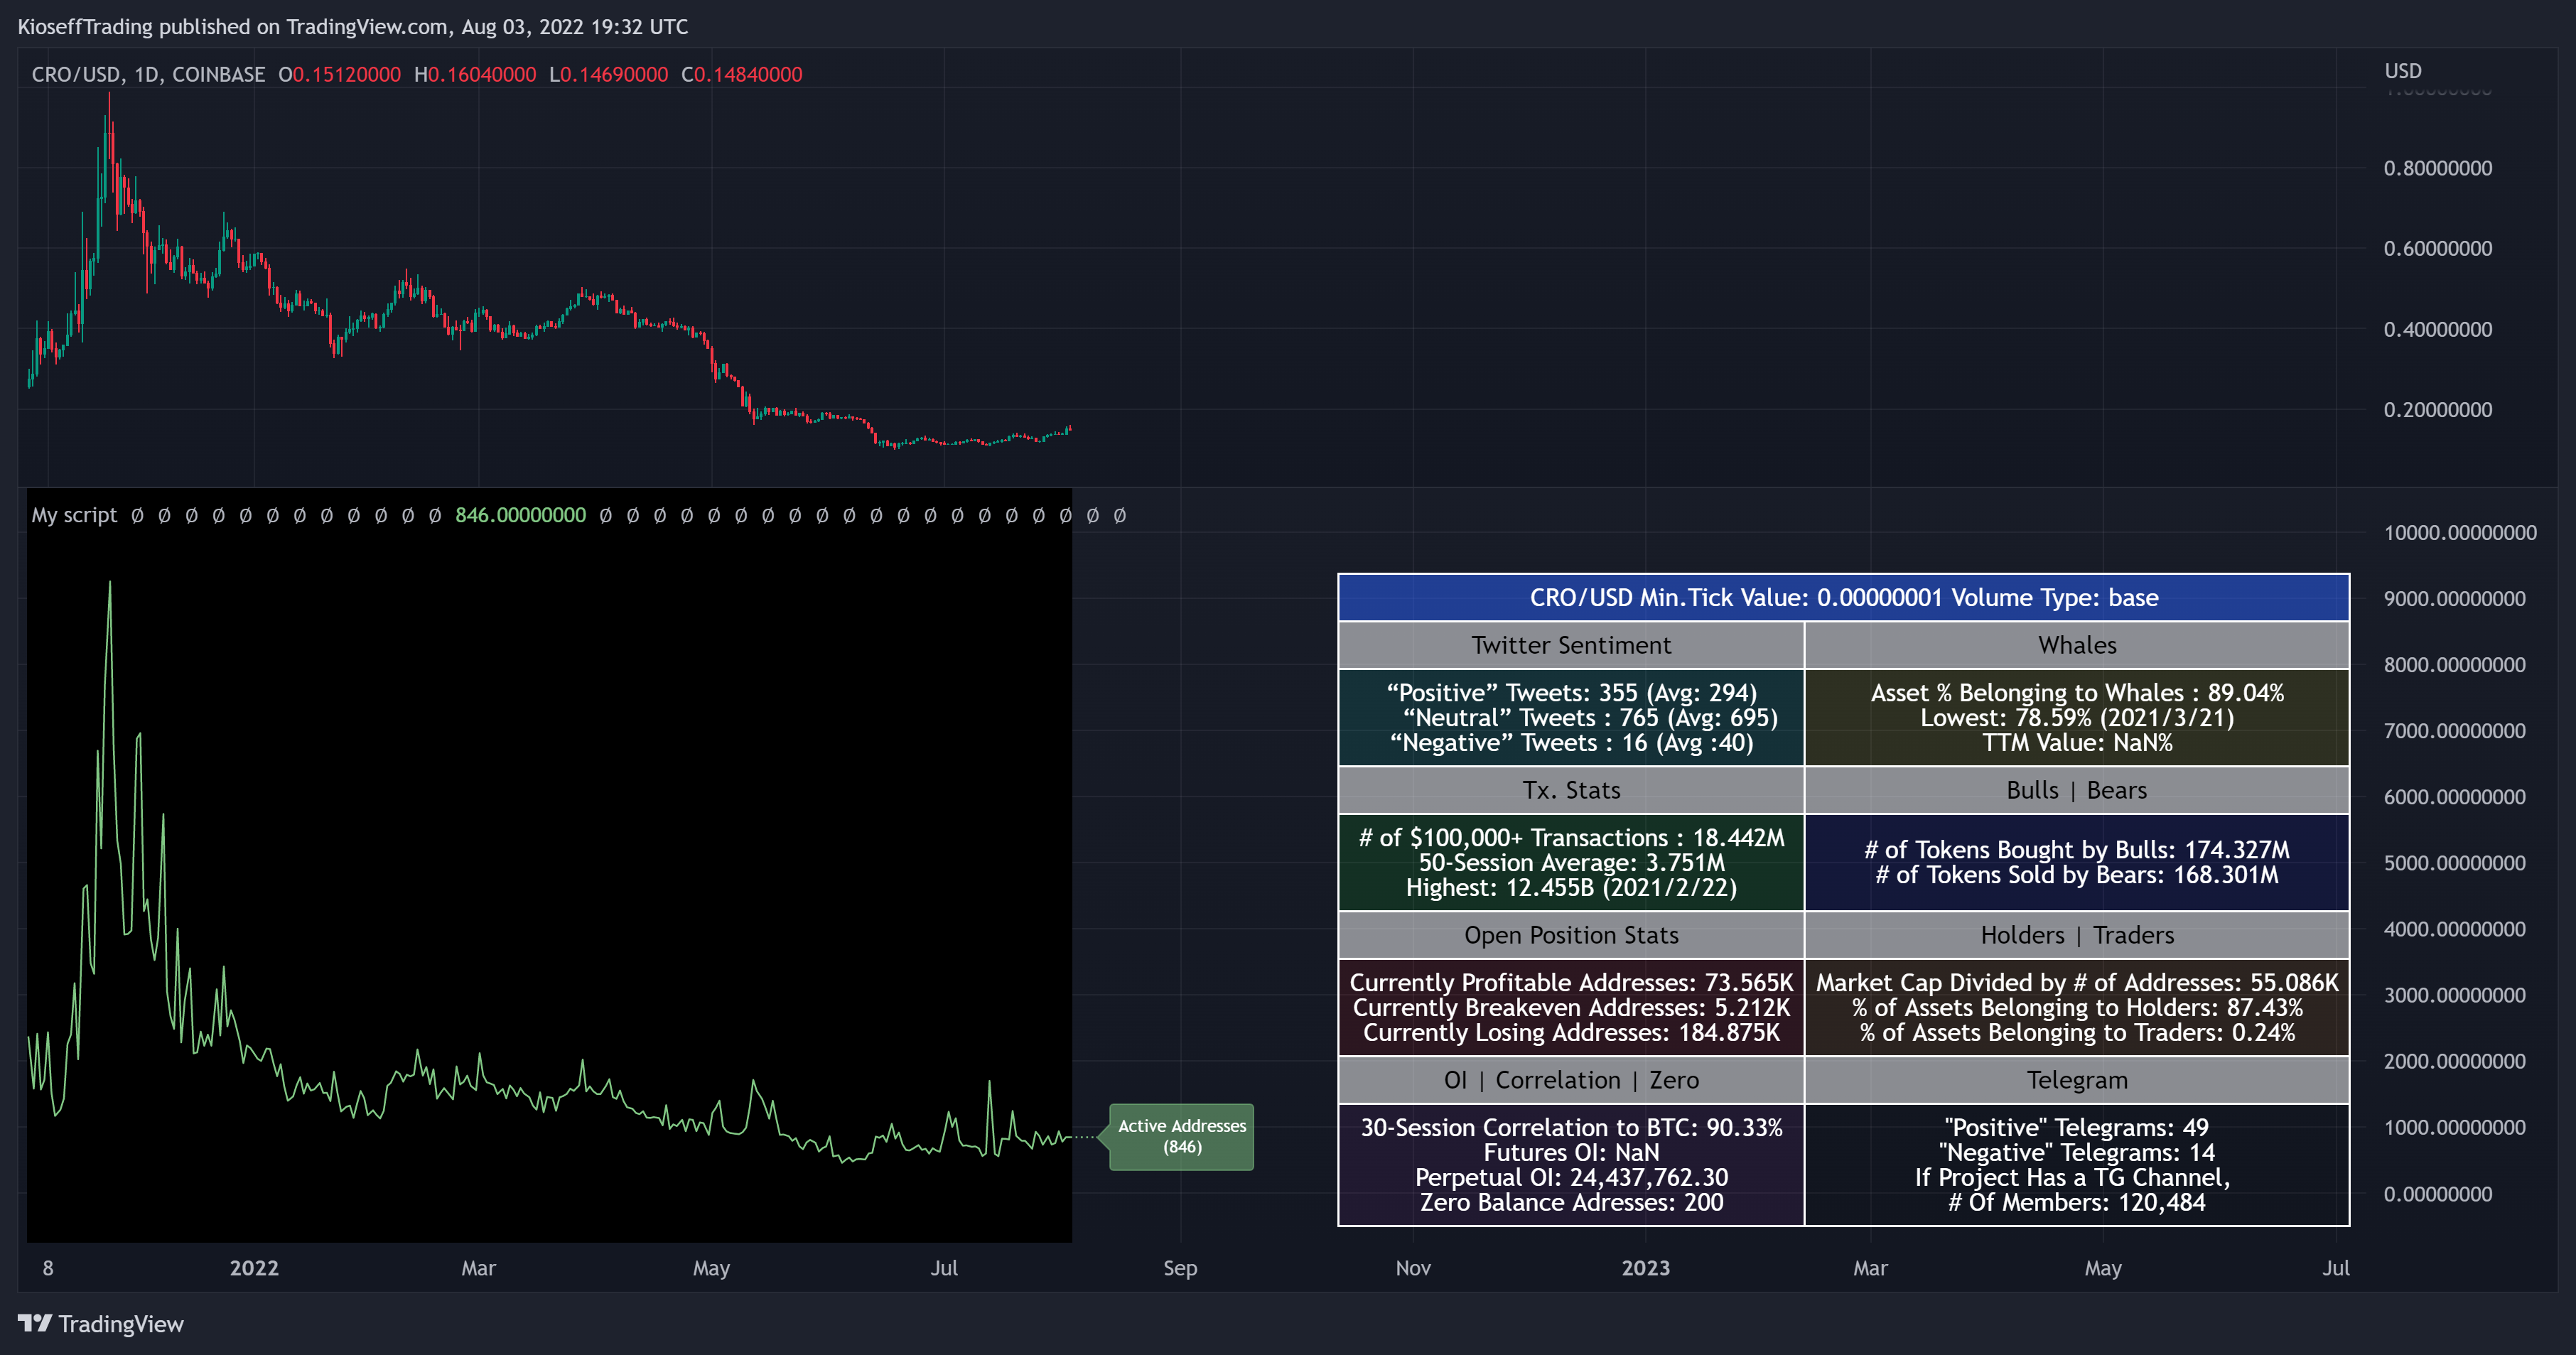Click the open price O0.15120000 value

[339, 74]
